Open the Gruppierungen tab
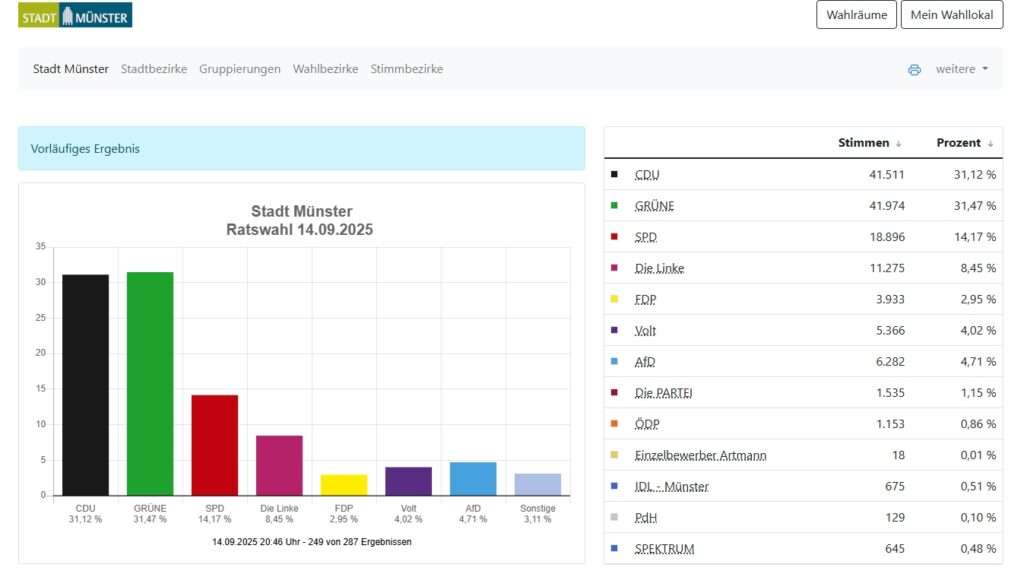The width and height of the screenshot is (1024, 574). [x=240, y=69]
